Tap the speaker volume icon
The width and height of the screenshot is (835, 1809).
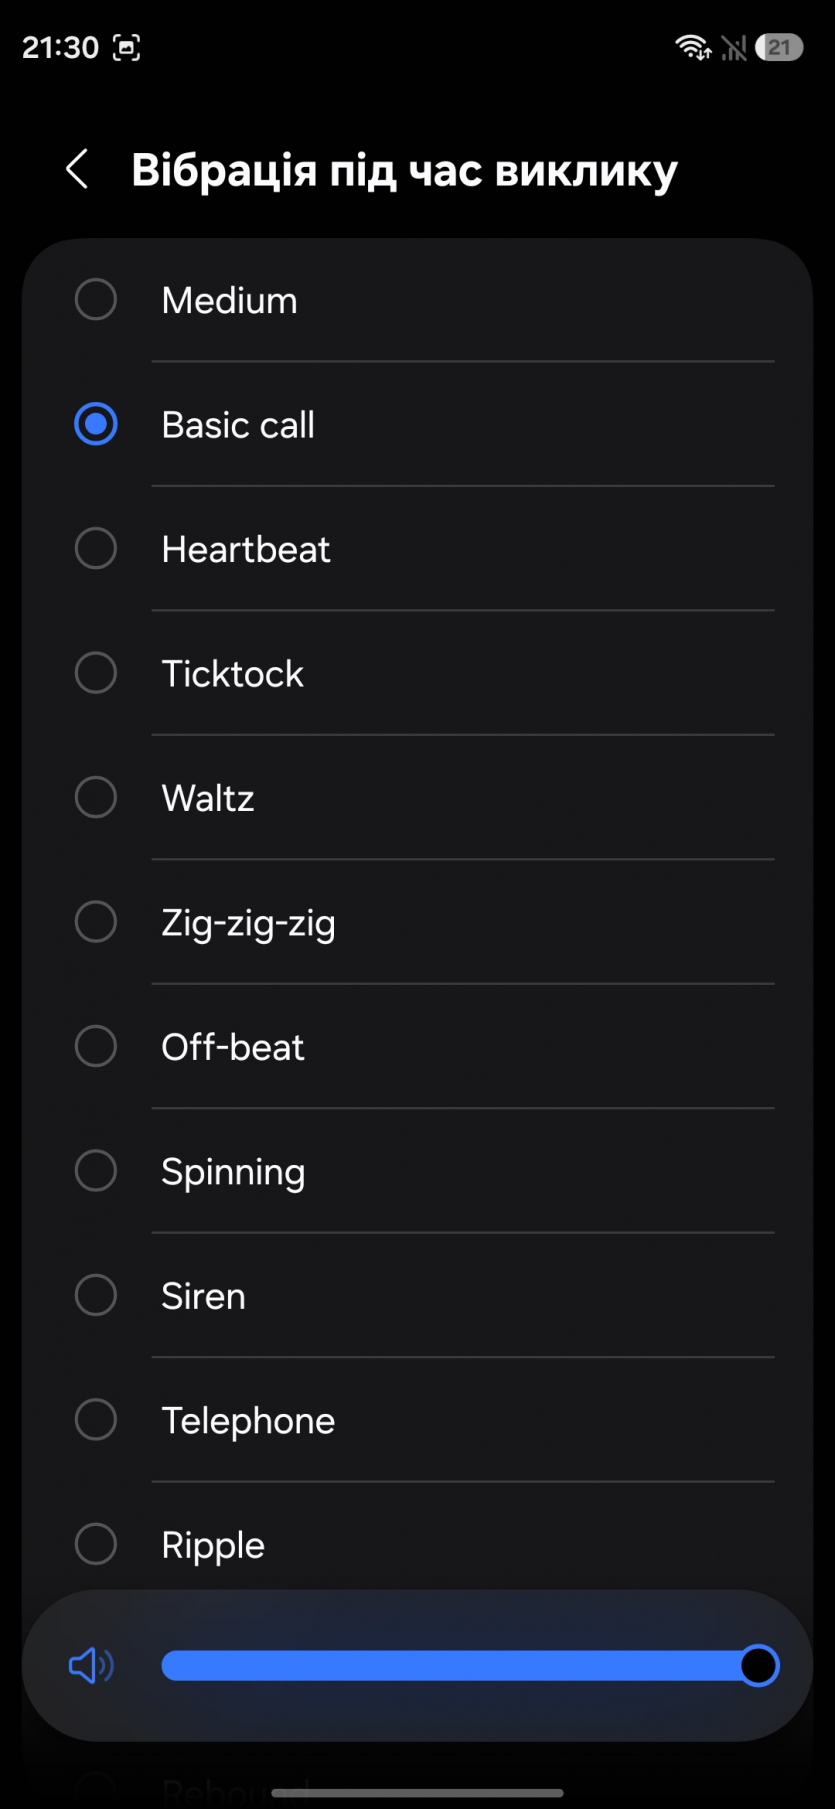[x=91, y=1666]
